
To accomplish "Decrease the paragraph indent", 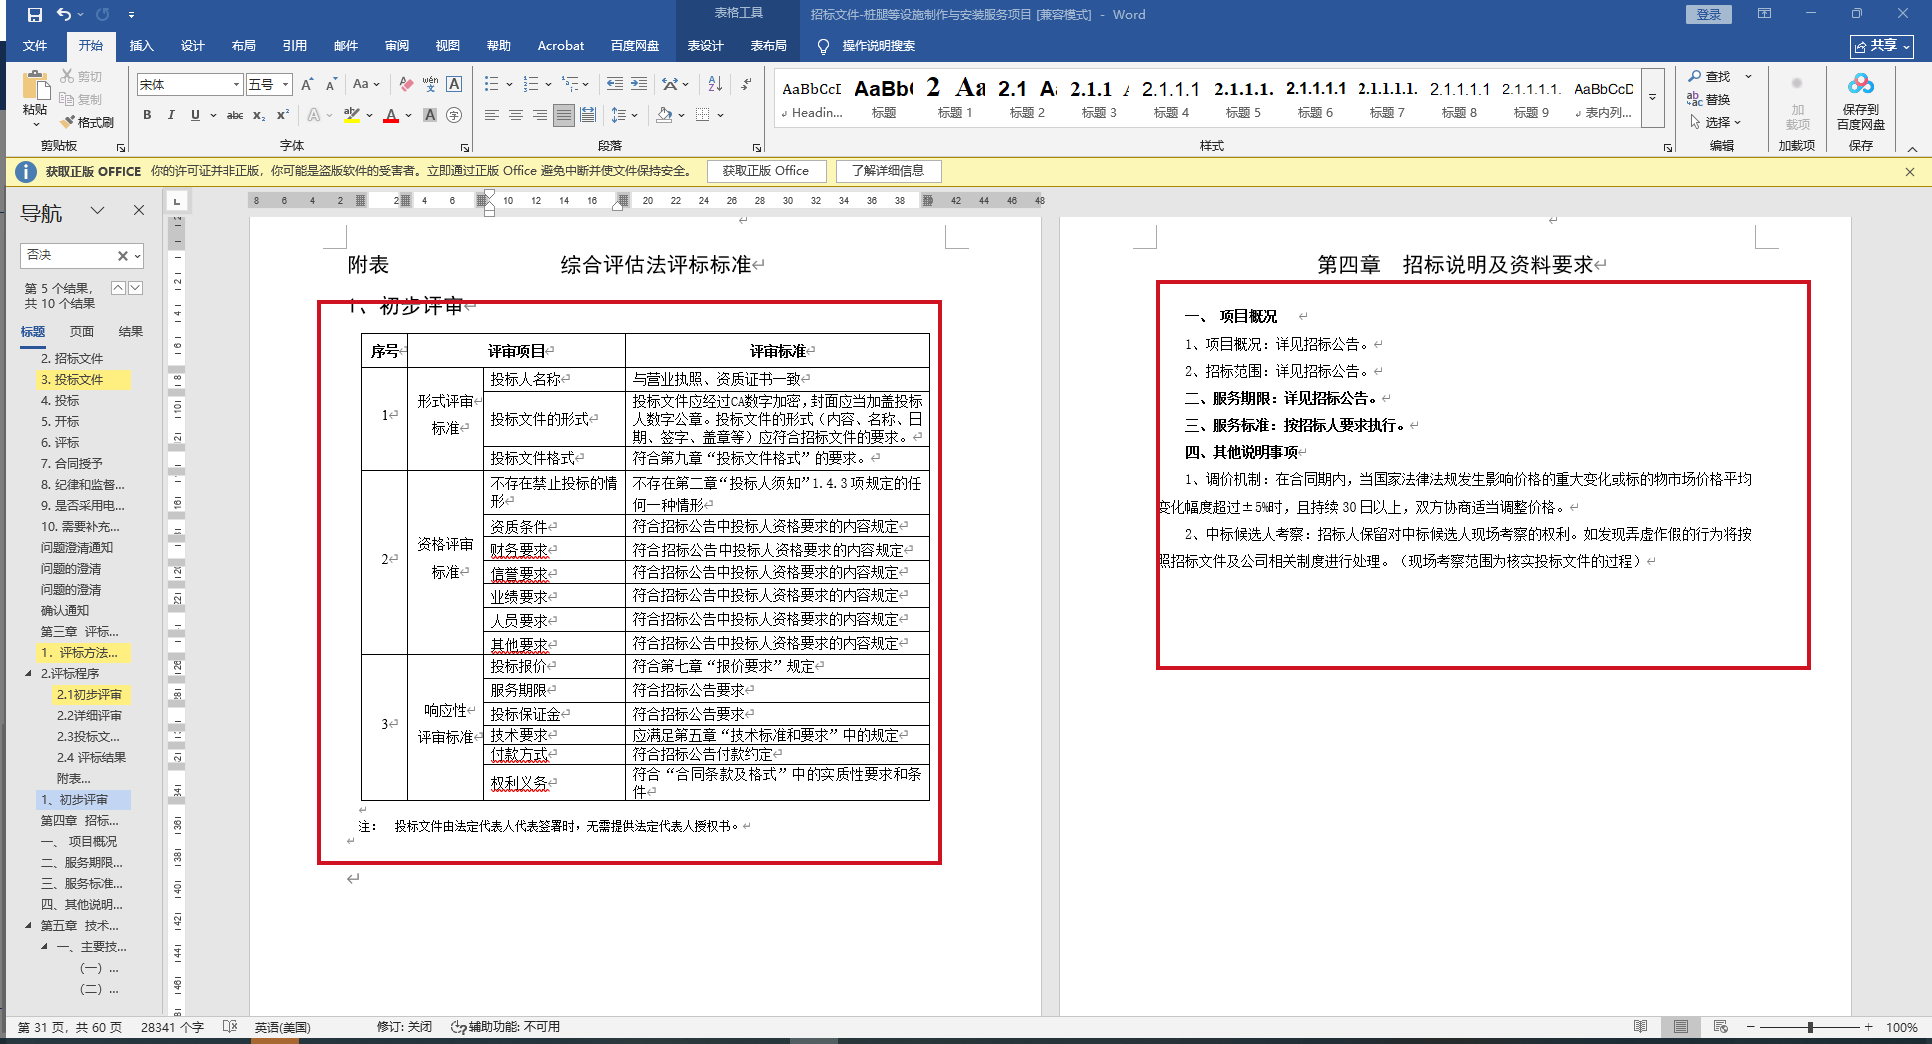I will (x=614, y=85).
